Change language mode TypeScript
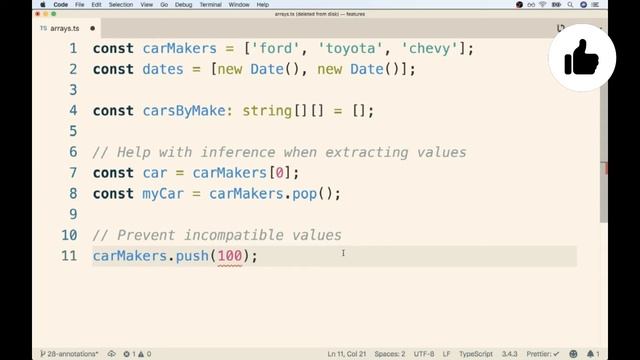 tap(476, 354)
